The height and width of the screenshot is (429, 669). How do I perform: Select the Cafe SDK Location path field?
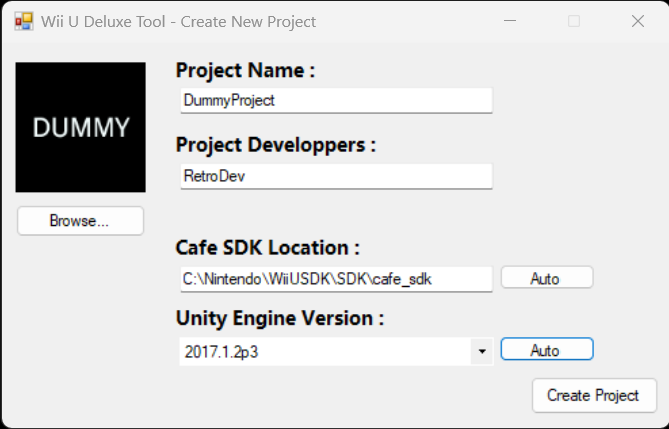(x=336, y=279)
